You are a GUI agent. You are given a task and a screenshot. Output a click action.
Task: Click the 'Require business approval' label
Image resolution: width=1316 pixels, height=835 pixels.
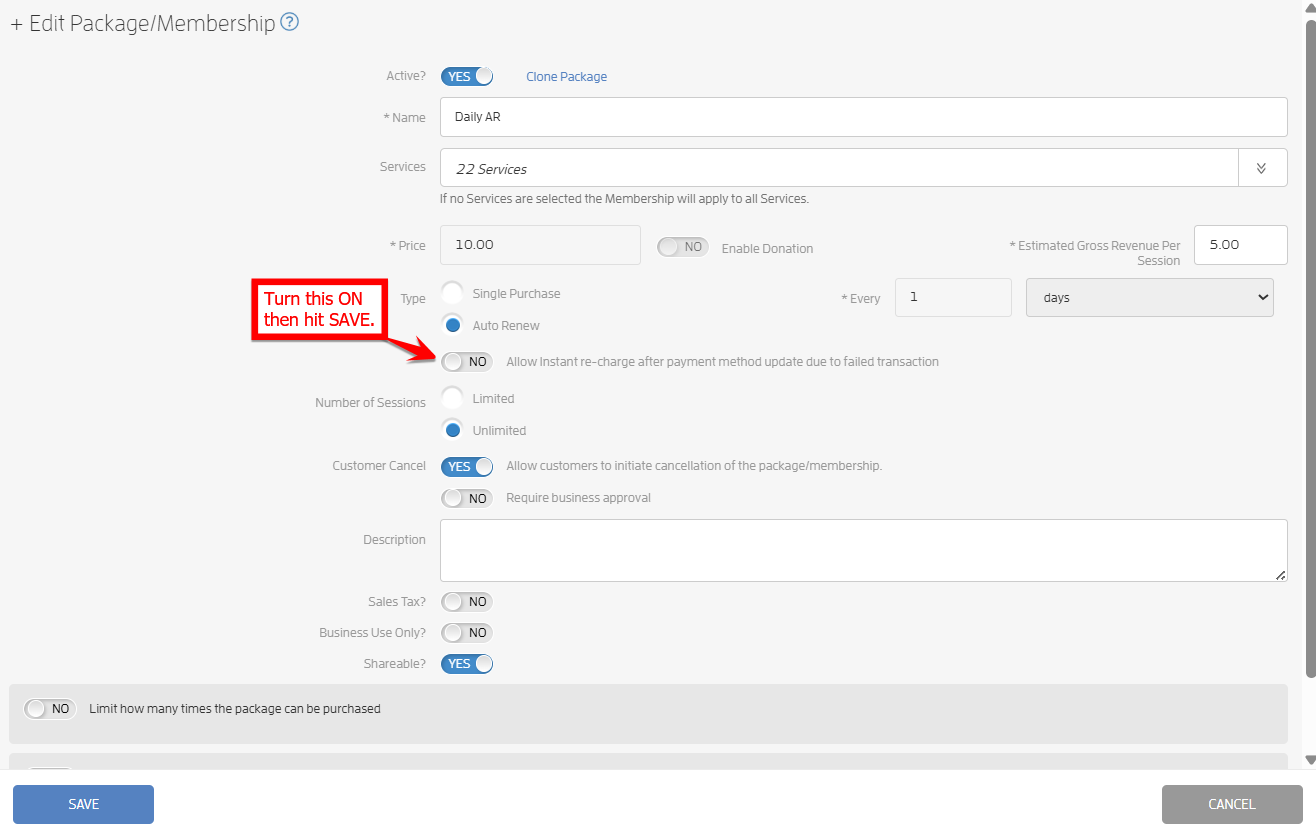[x=578, y=498]
